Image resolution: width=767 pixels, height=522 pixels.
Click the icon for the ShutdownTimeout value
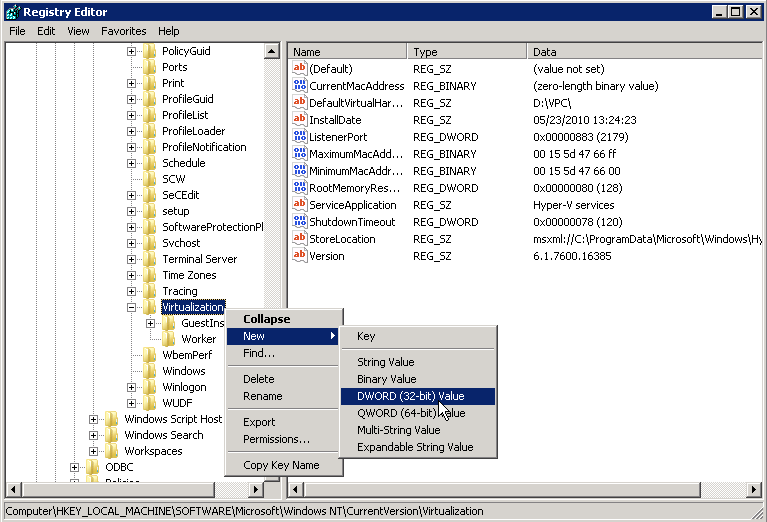click(x=299, y=222)
